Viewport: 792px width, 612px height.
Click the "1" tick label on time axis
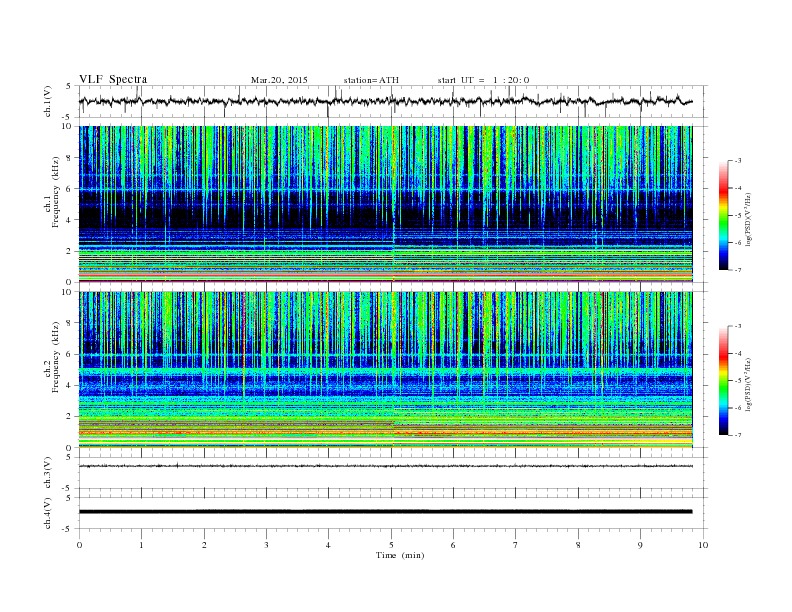(x=141, y=545)
